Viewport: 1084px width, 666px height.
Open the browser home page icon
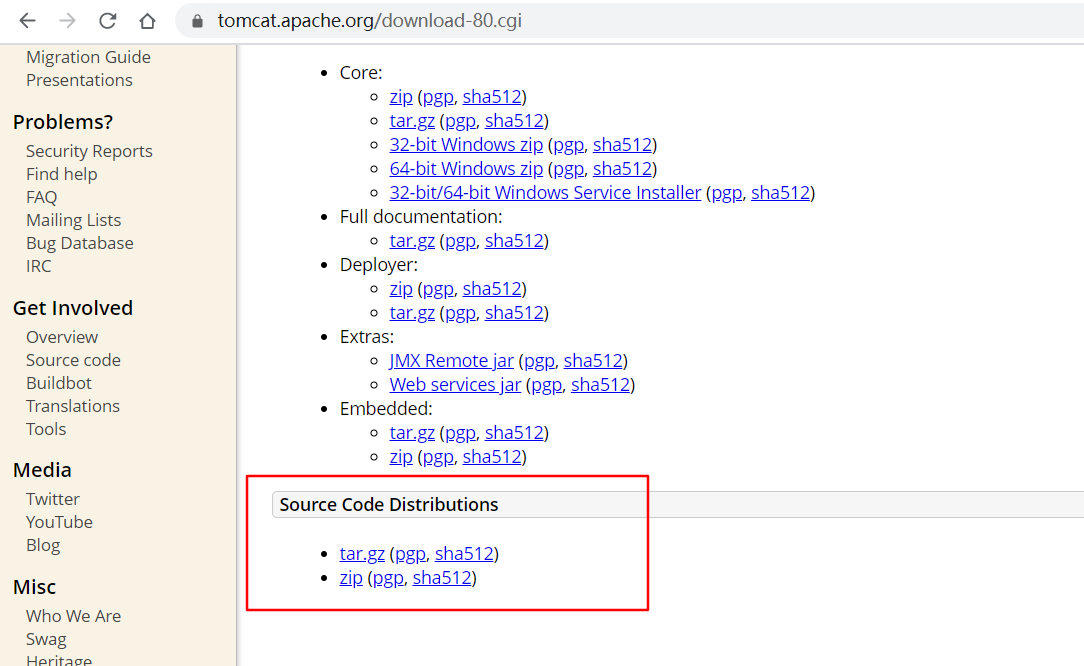[147, 21]
